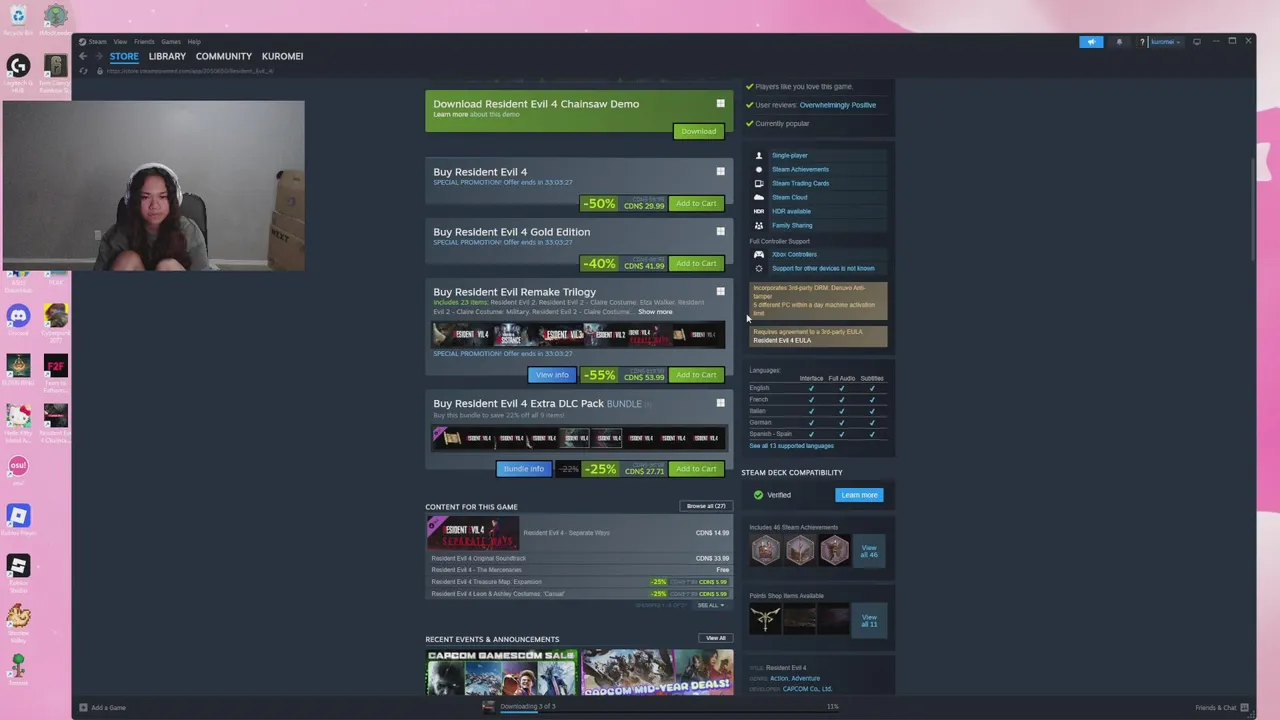Open Resident Evil 4 Original Soundtrack row
This screenshot has height=720, width=1280.
click(578, 558)
